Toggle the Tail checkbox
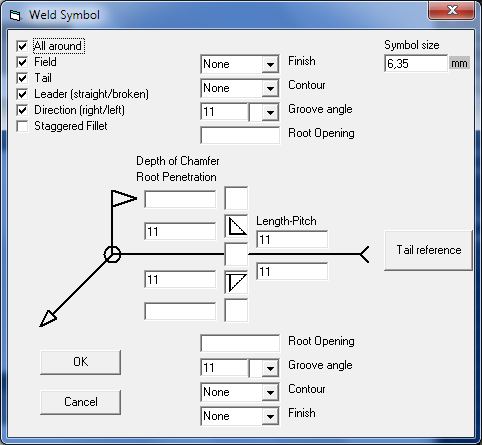 coord(22,78)
